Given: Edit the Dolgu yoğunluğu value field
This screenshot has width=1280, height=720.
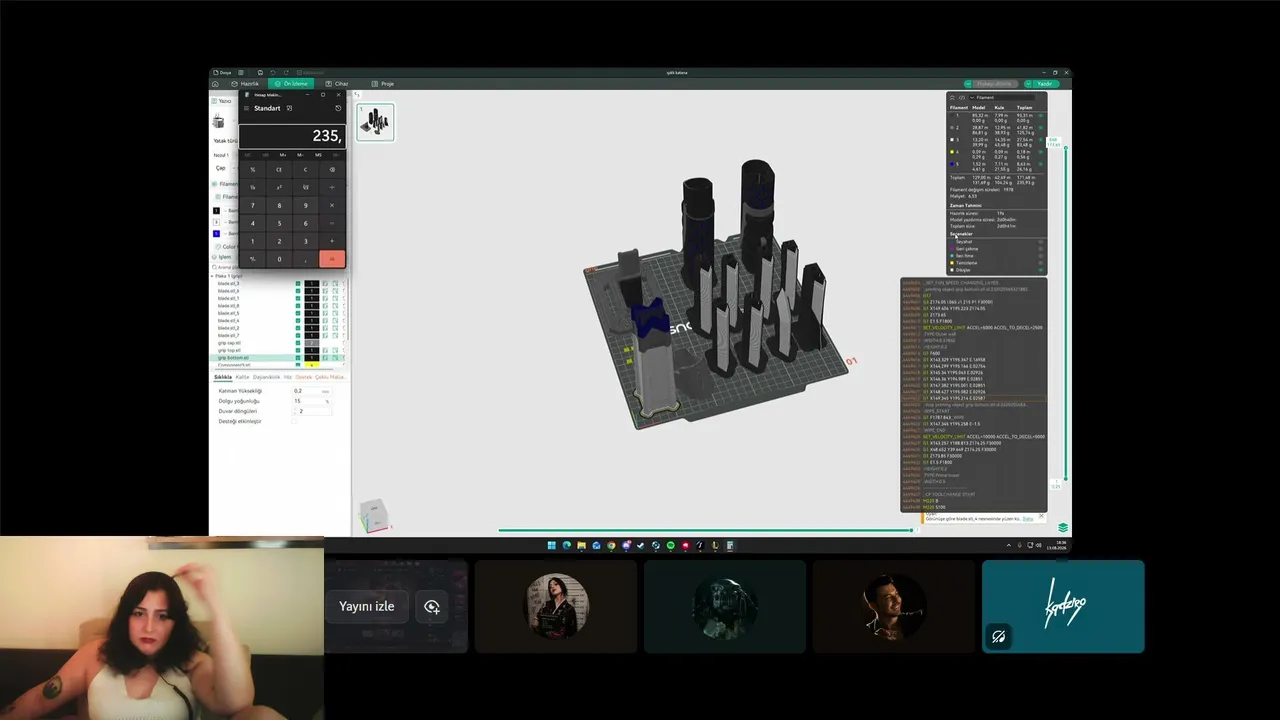Looking at the screenshot, I should point(311,401).
